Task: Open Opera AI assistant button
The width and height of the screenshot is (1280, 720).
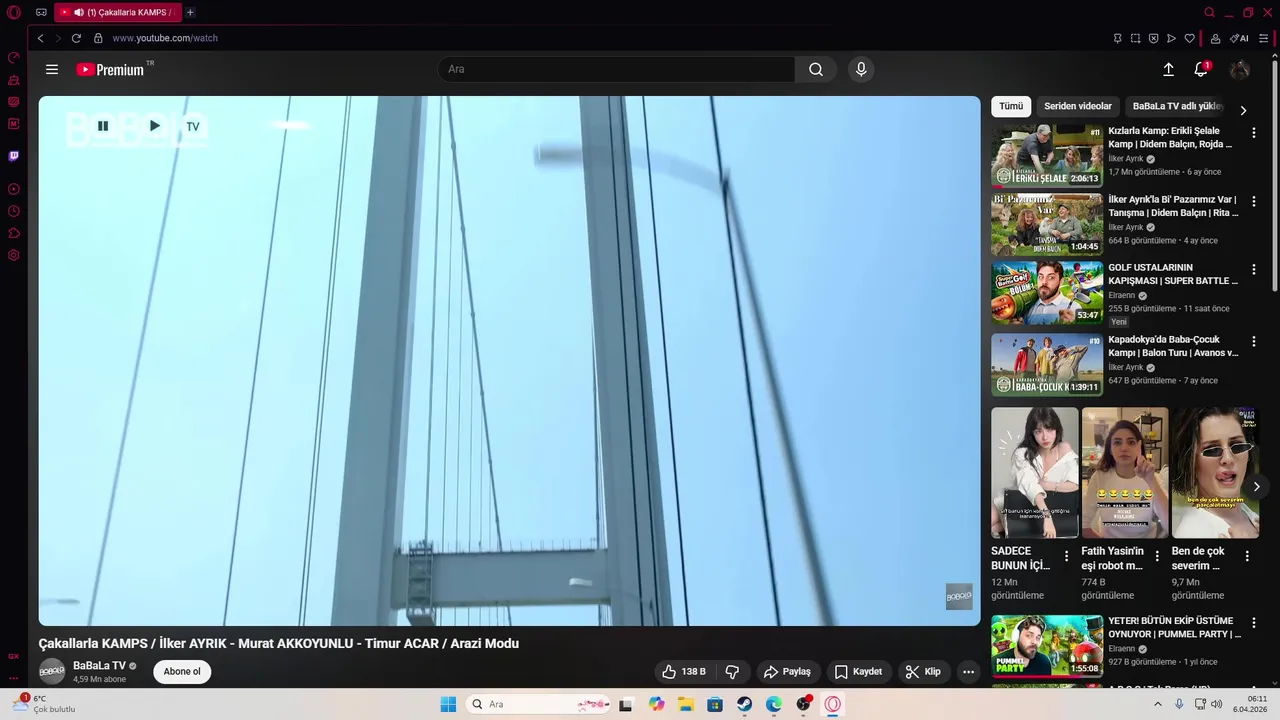Action: [1239, 38]
